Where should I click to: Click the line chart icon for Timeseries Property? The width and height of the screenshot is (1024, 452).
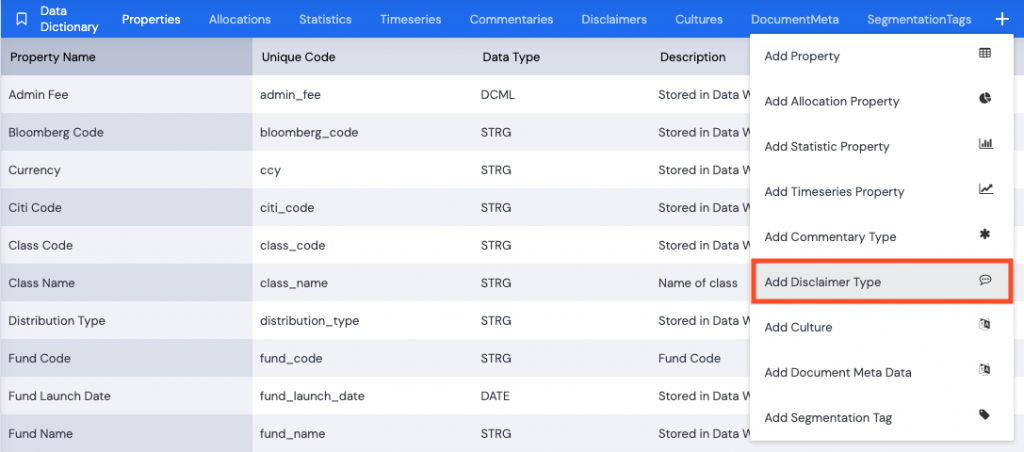point(985,189)
